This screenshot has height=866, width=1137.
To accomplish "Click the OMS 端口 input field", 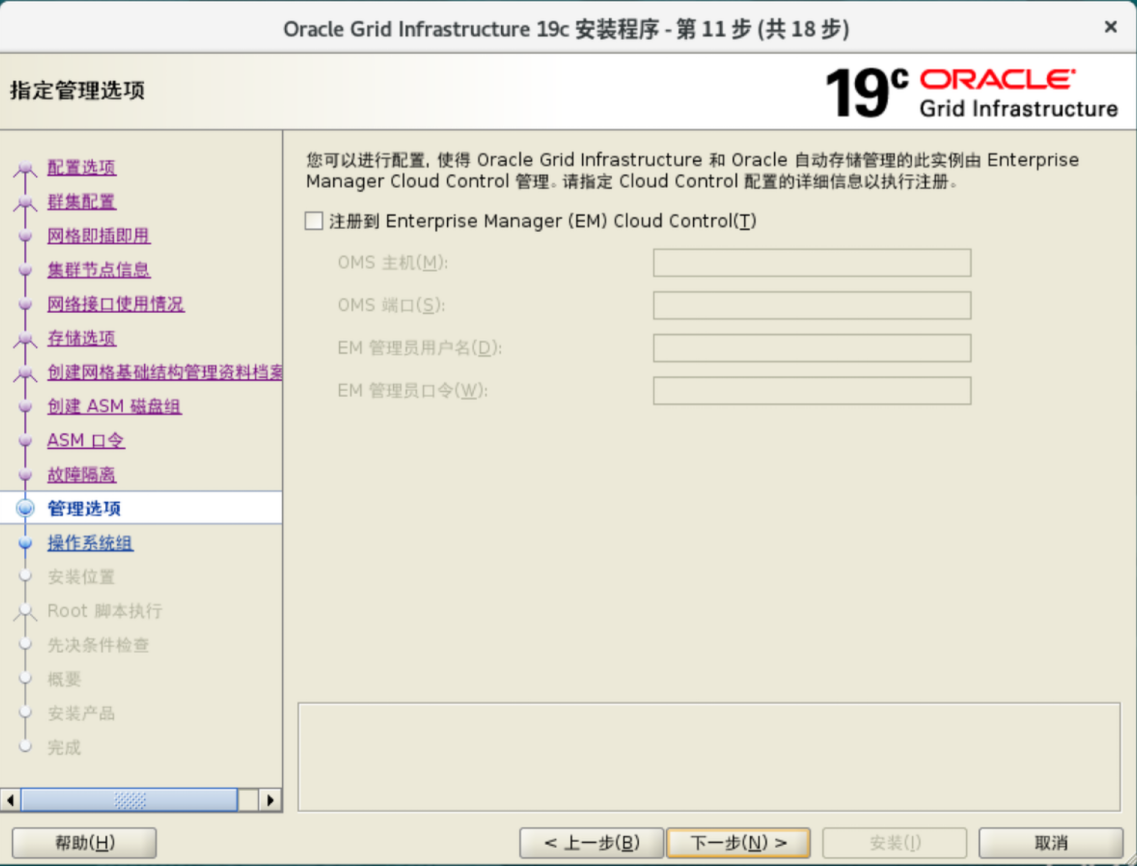I will [x=811, y=305].
